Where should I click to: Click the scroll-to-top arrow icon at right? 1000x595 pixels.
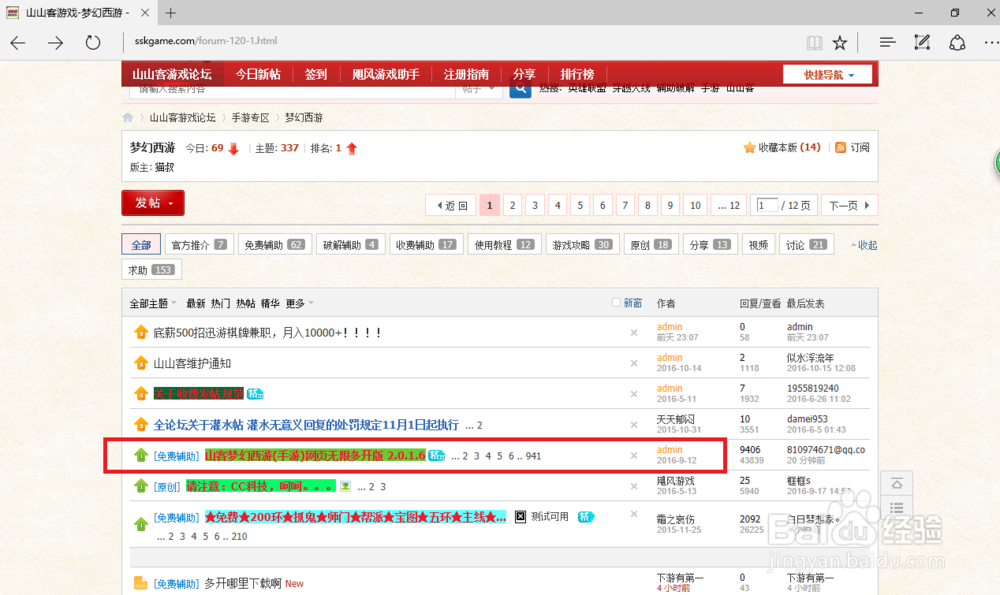click(x=897, y=484)
